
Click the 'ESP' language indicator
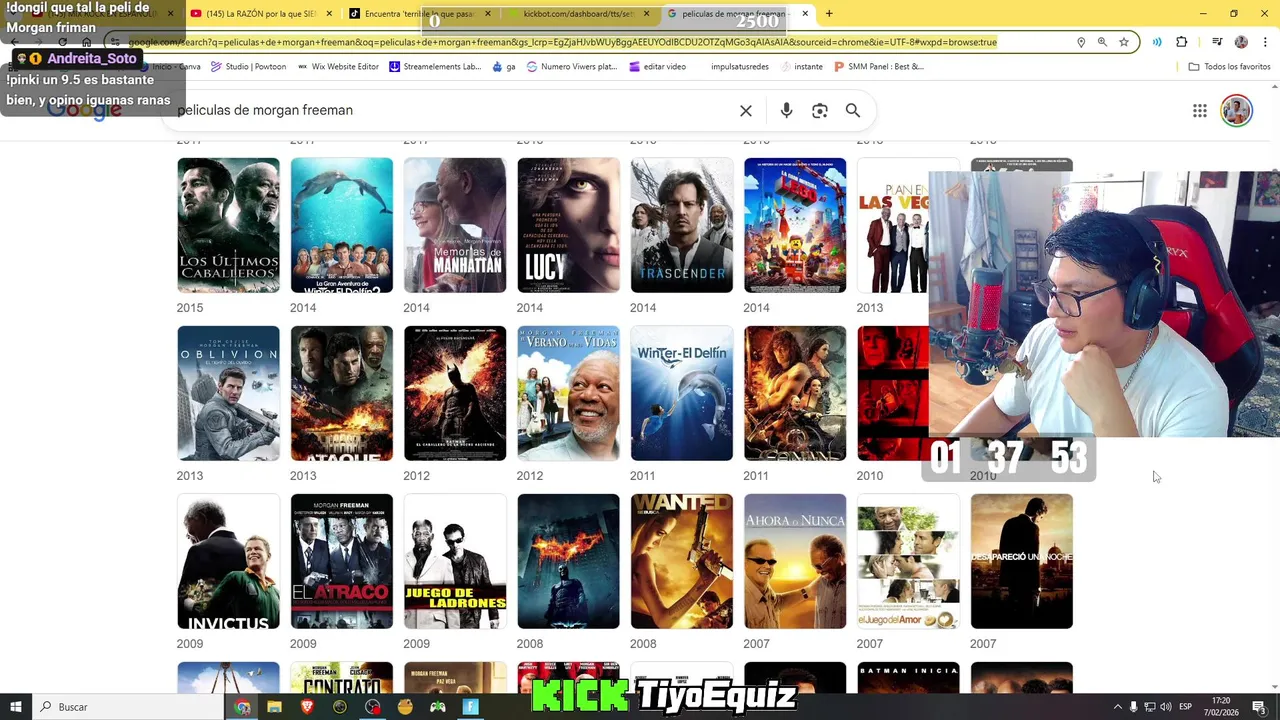coord(1185,707)
